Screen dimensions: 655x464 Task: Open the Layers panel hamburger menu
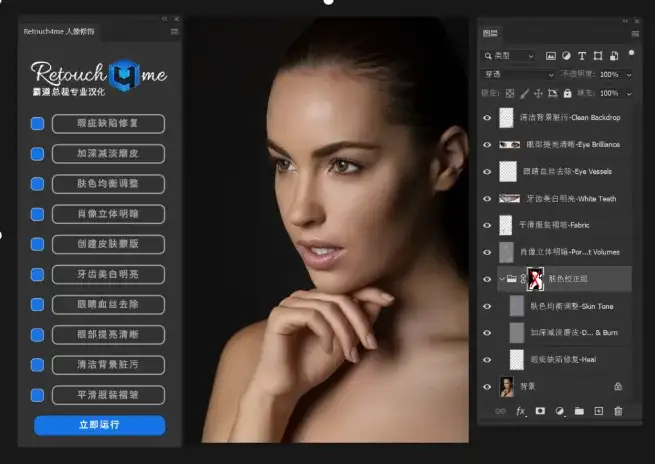(632, 33)
